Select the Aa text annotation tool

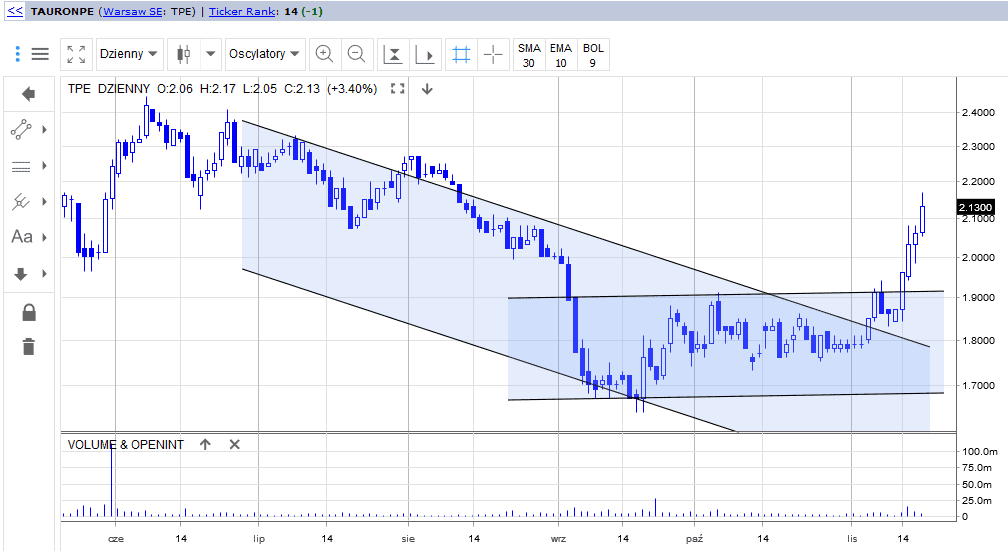click(x=22, y=237)
